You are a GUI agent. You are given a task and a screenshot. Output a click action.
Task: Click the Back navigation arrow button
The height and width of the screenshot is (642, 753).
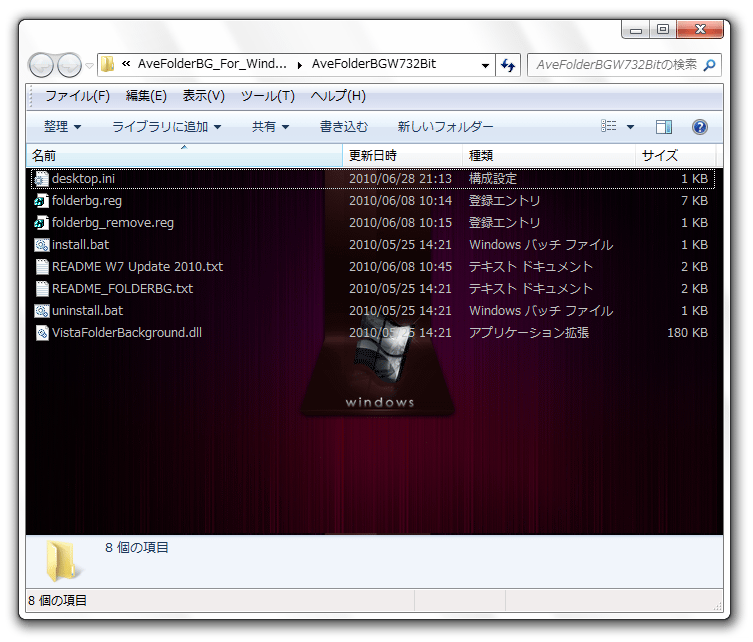pyautogui.click(x=41, y=65)
